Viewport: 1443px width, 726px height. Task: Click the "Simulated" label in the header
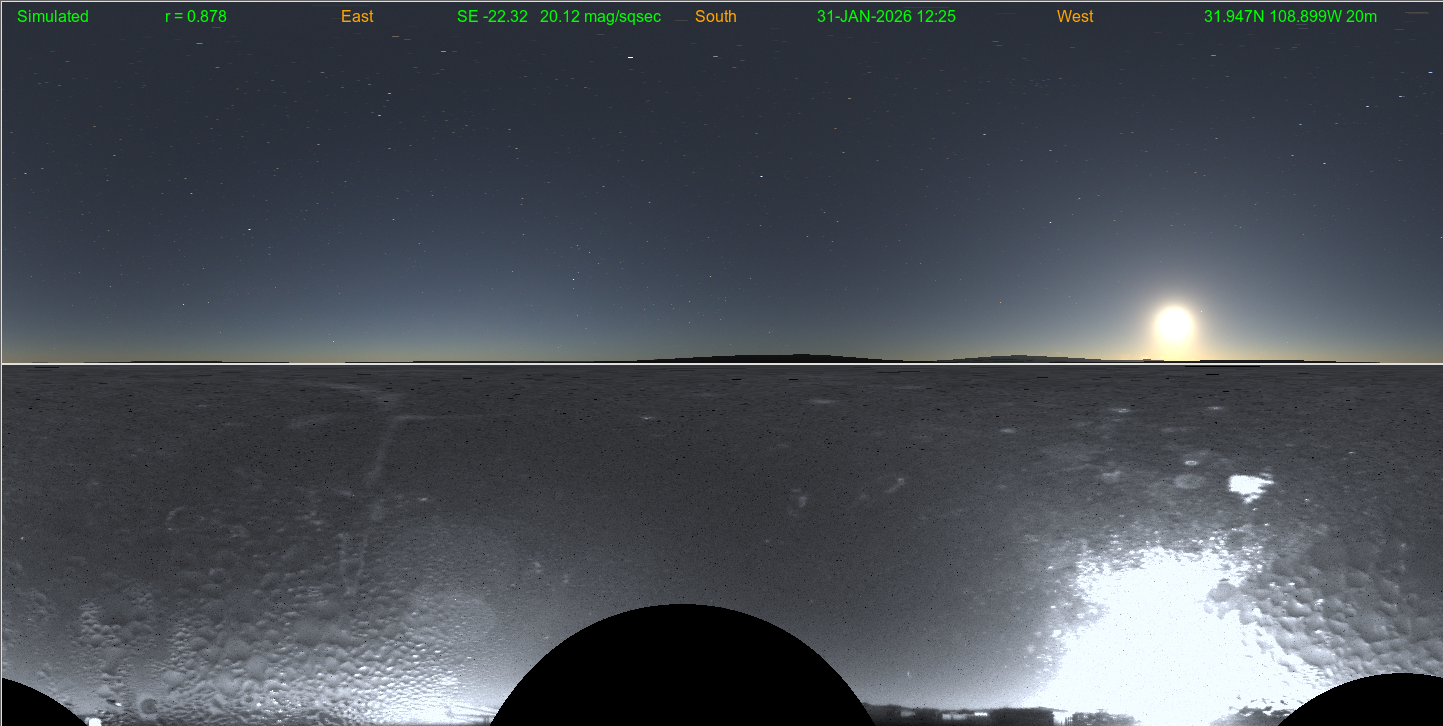(53, 17)
